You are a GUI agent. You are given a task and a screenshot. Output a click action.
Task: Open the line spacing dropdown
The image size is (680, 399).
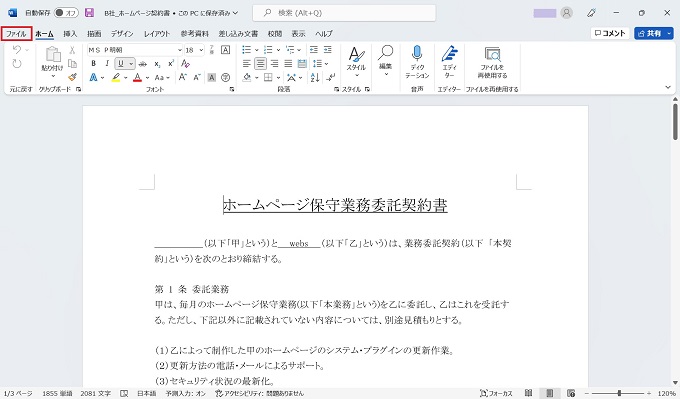(x=320, y=64)
